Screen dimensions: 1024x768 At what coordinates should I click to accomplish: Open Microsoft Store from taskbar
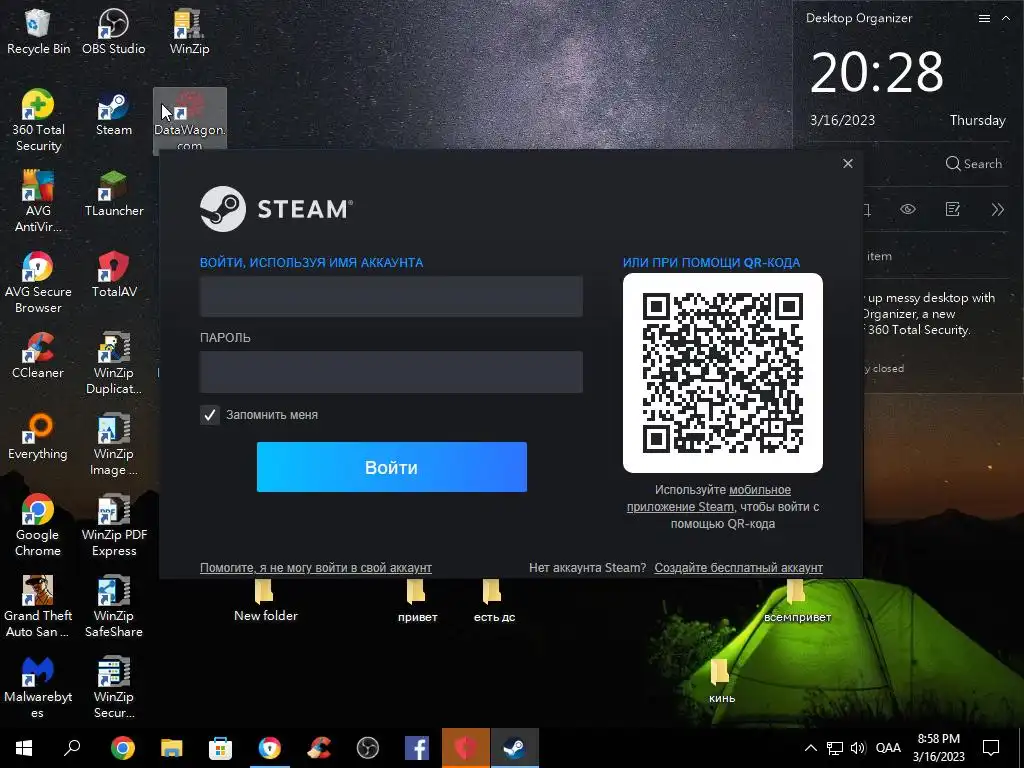[x=220, y=748]
